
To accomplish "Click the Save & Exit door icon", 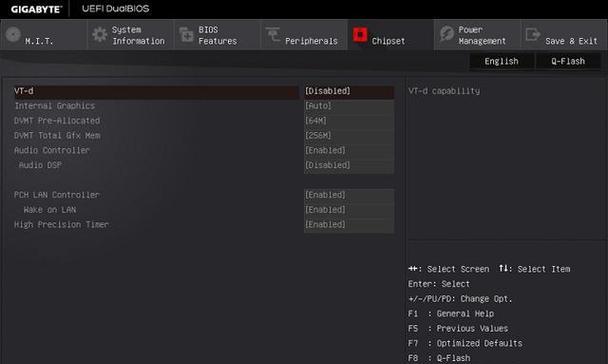I will [533, 35].
